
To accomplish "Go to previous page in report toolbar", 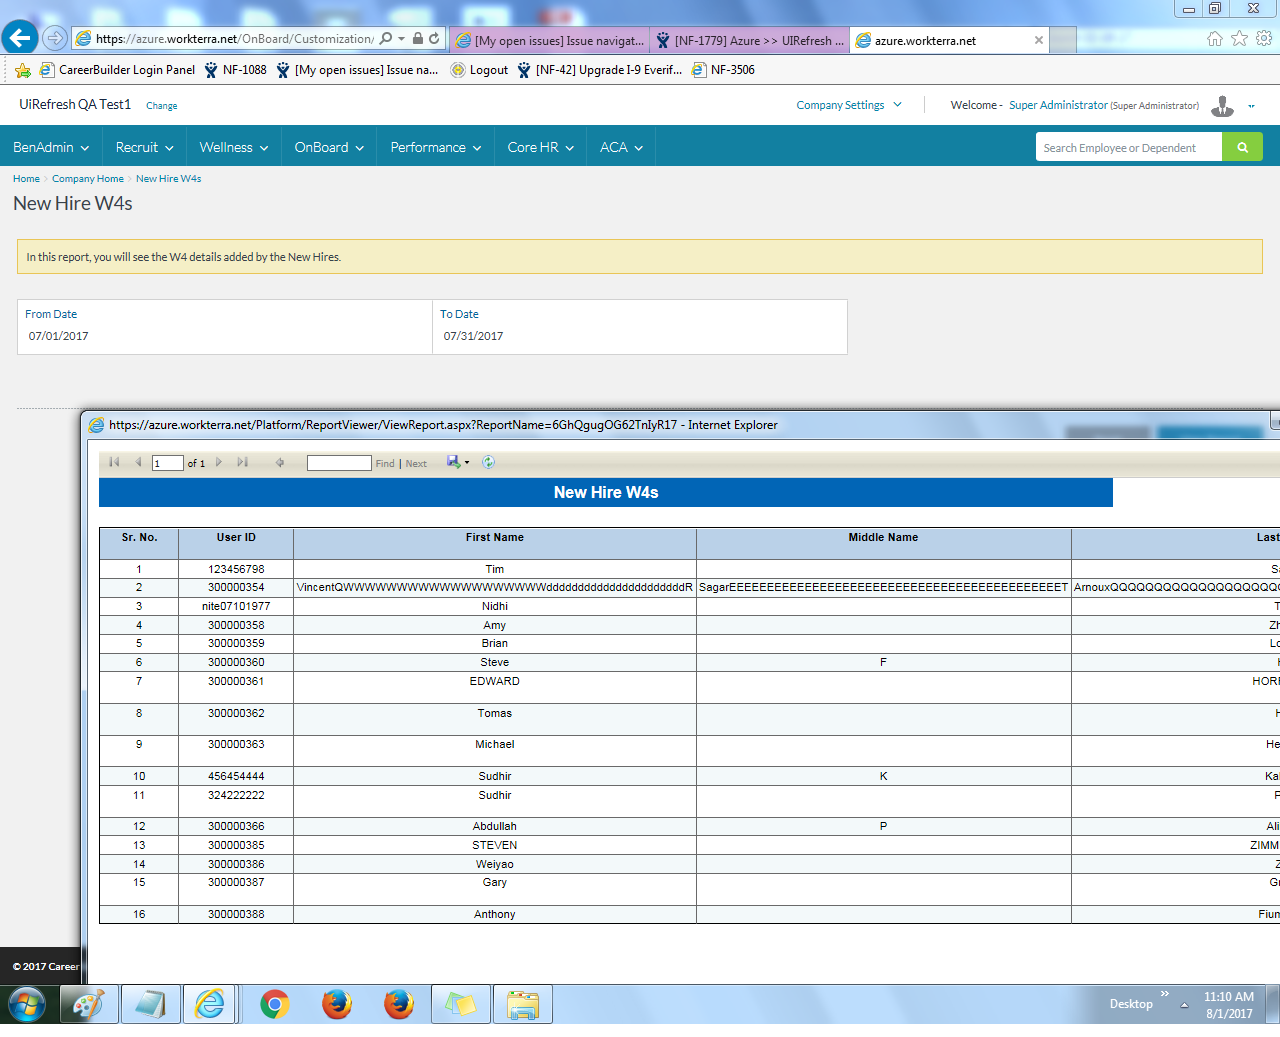I will 138,462.
